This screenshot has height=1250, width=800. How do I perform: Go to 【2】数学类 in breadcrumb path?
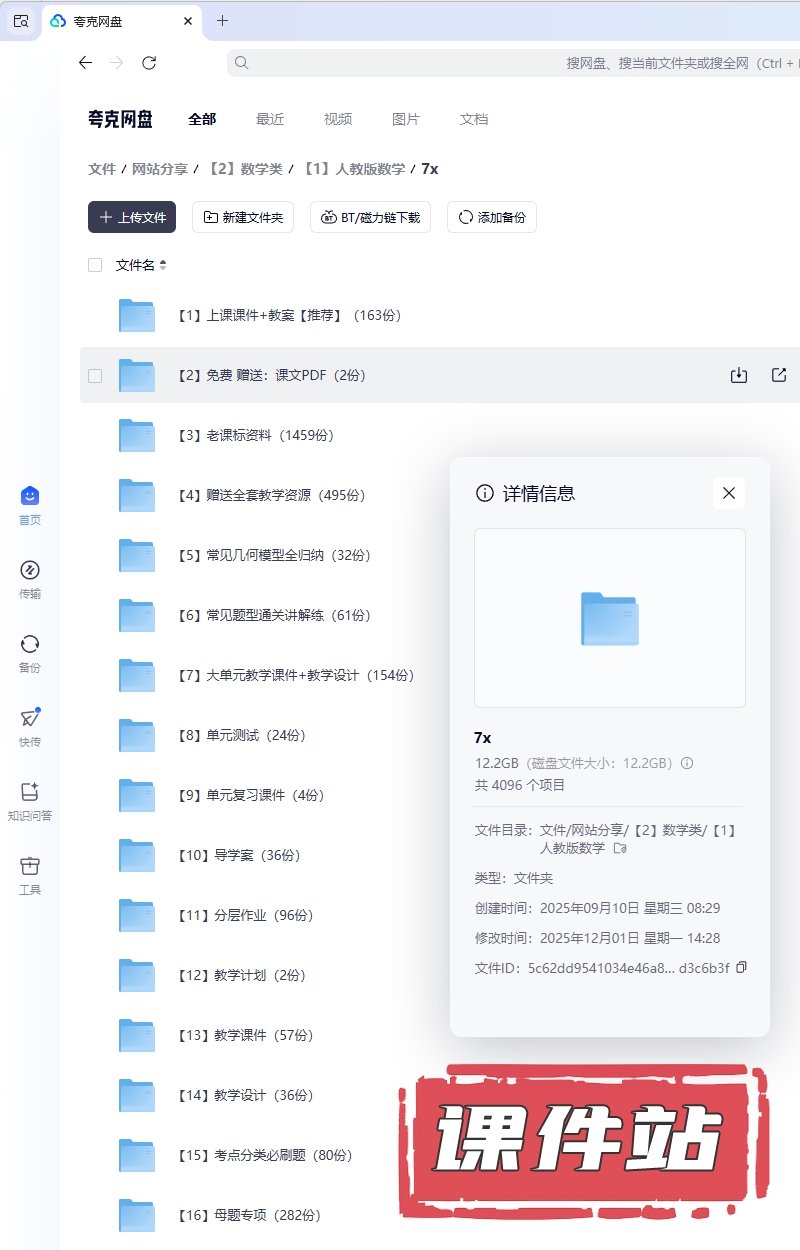point(244,169)
